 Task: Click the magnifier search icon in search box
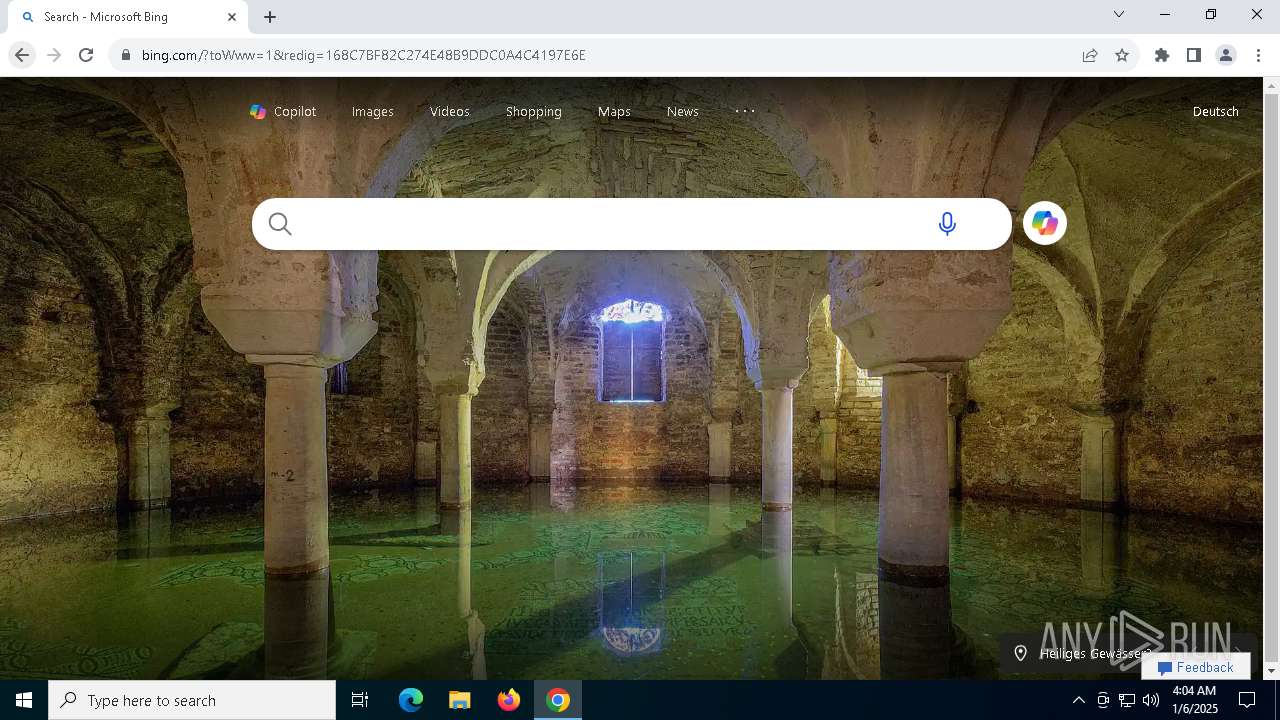(x=280, y=224)
